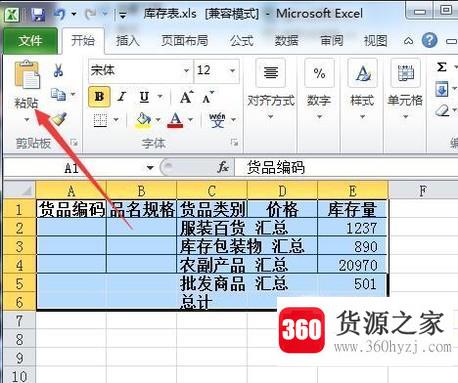Increase font size with the large A icon
The image size is (458, 383).
[x=186, y=97]
